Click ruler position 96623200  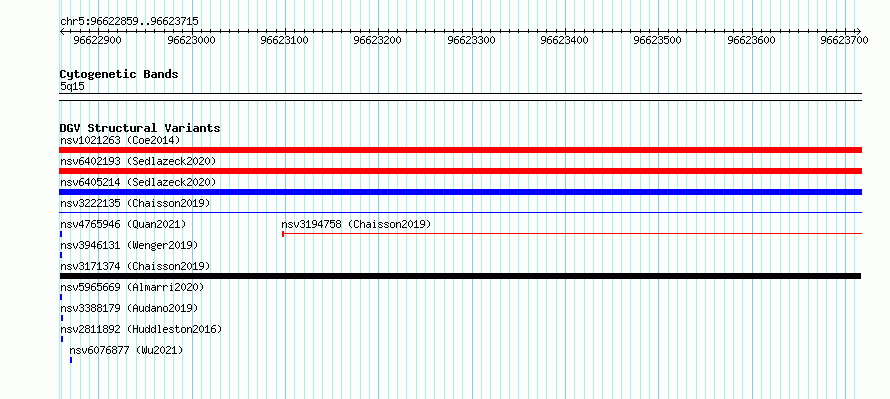pos(377,40)
